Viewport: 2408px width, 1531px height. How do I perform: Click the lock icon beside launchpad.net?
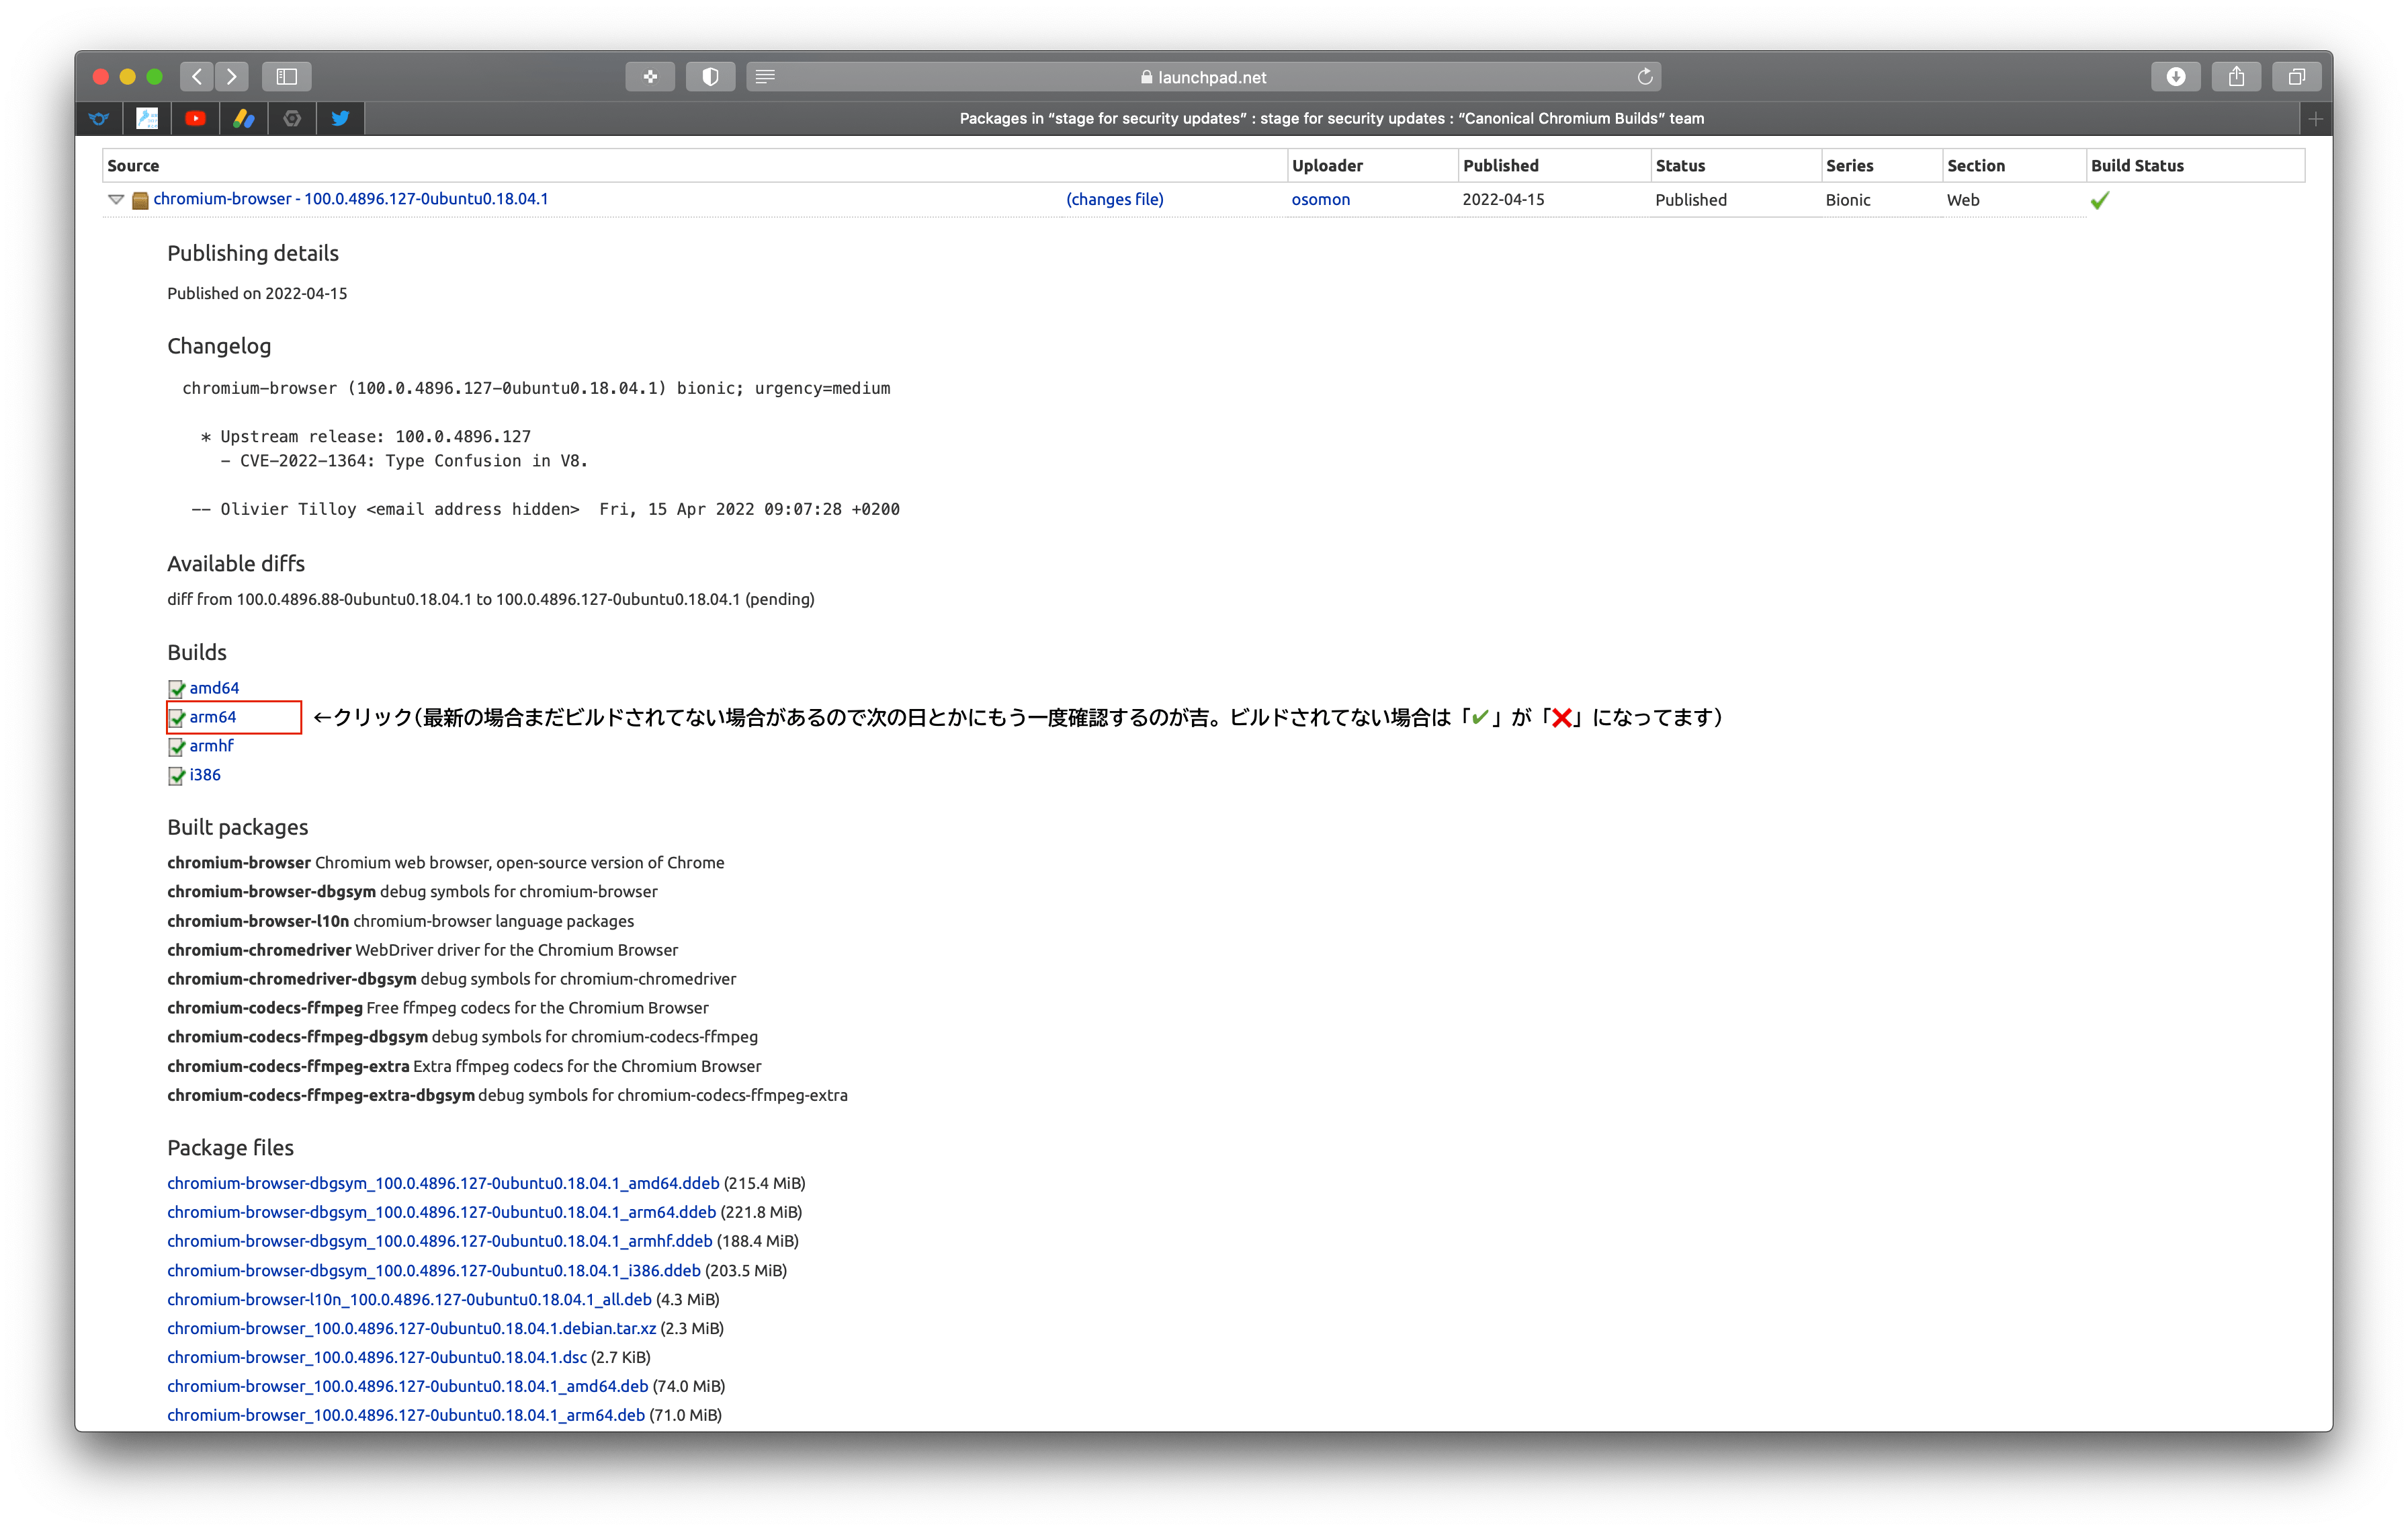(1146, 77)
